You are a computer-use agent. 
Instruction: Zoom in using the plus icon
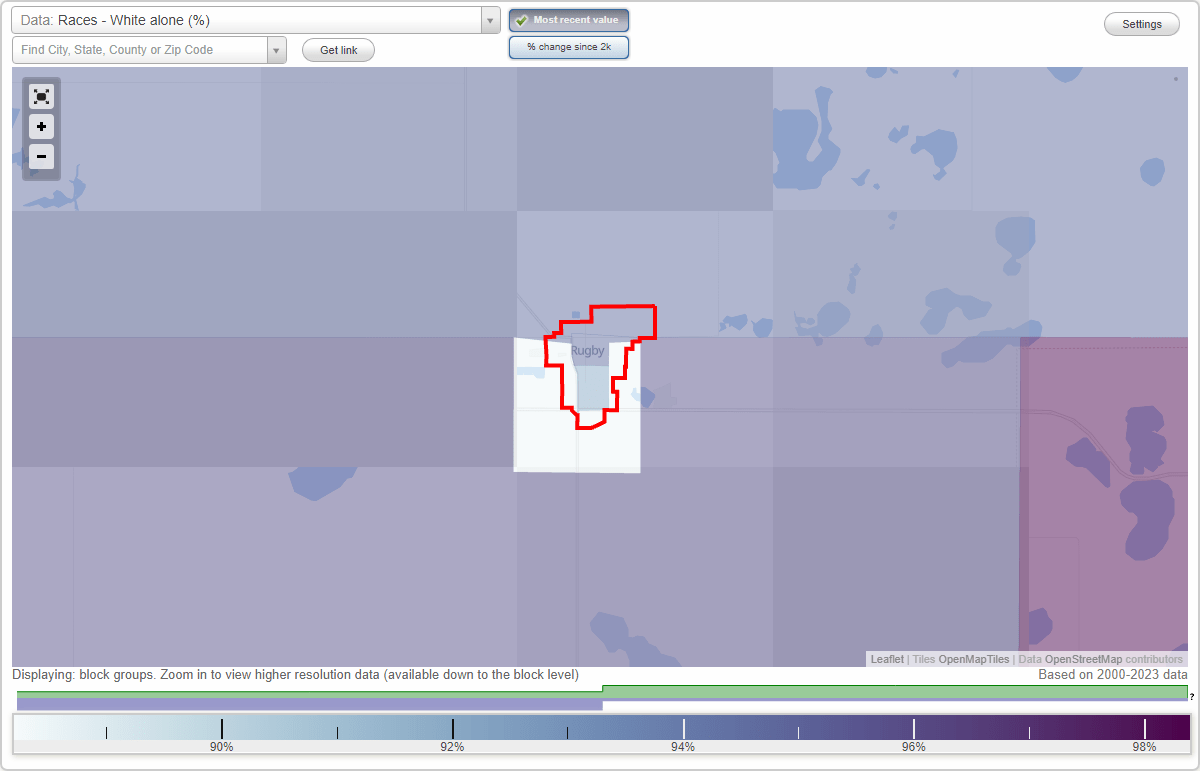coord(41,127)
